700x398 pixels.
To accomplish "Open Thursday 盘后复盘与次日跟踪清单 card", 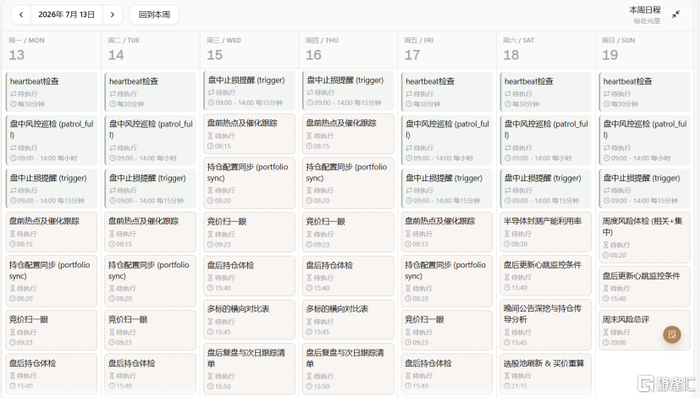I will pyautogui.click(x=348, y=369).
